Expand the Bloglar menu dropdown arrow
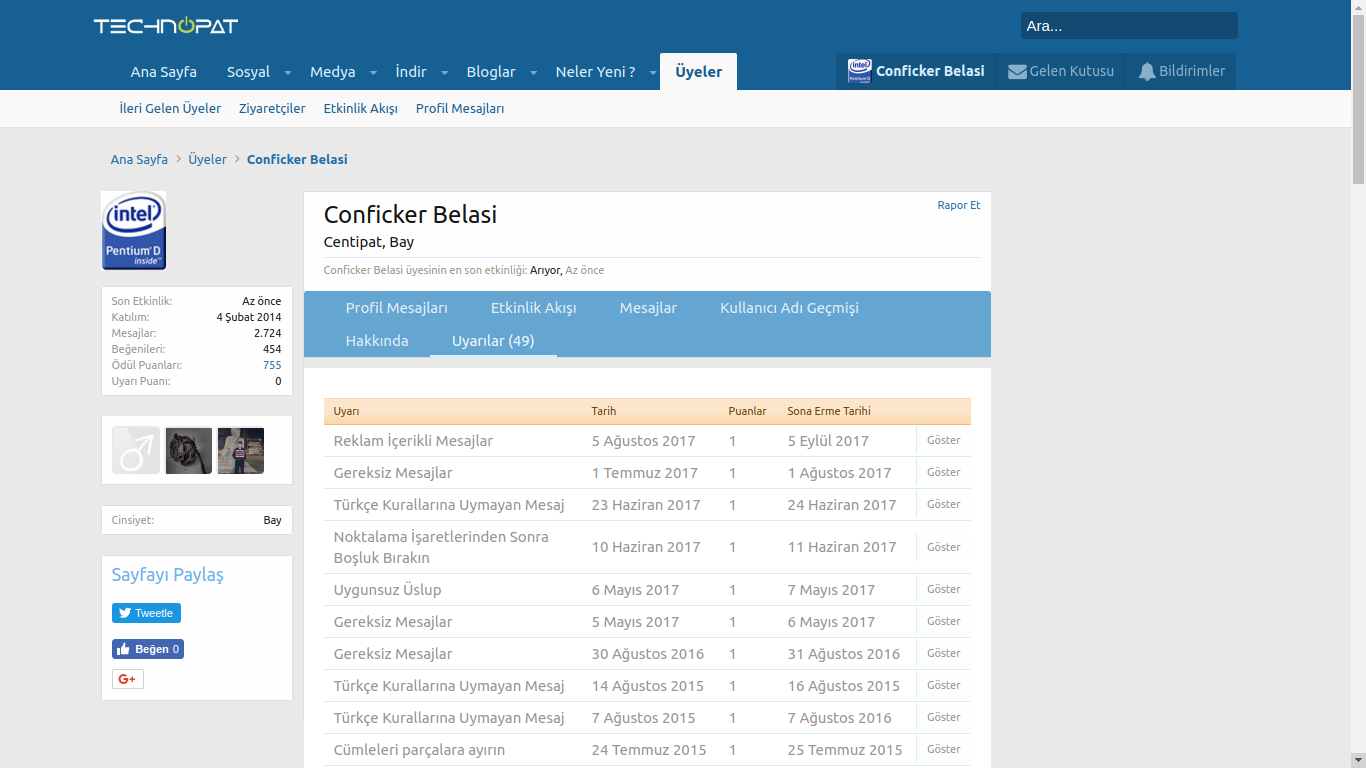This screenshot has width=1366, height=768. [533, 72]
